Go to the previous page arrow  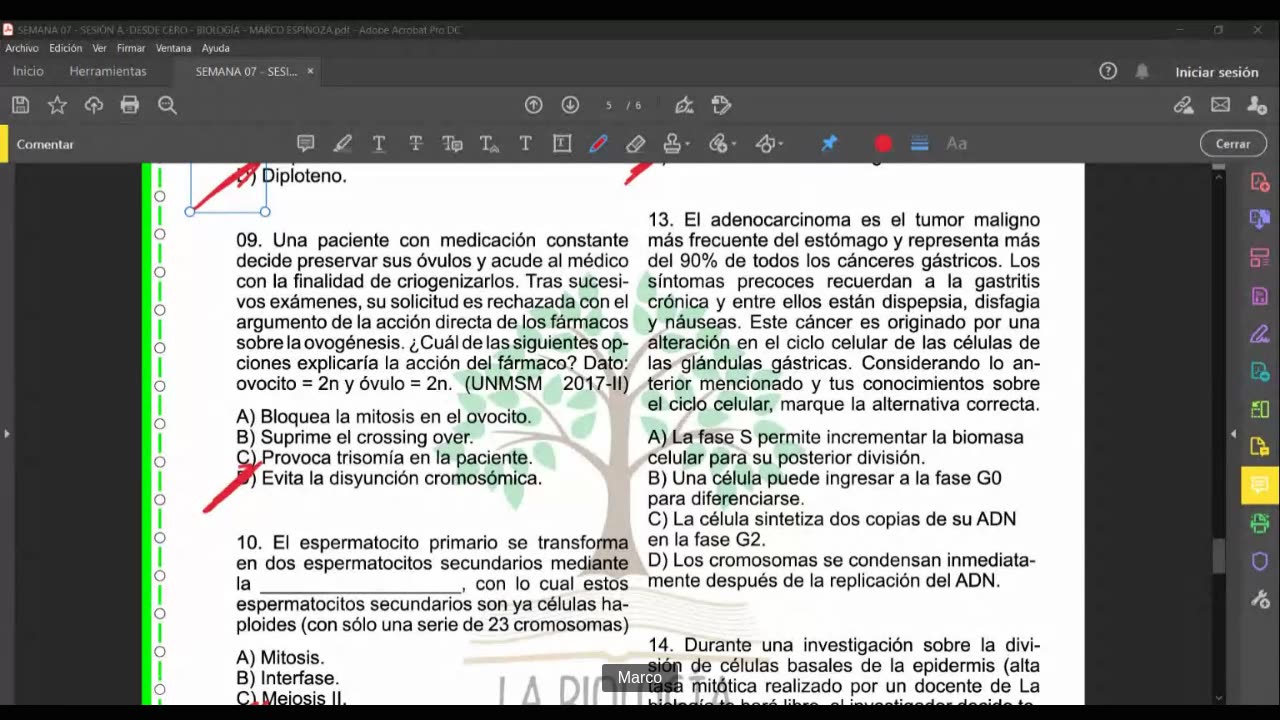534,105
